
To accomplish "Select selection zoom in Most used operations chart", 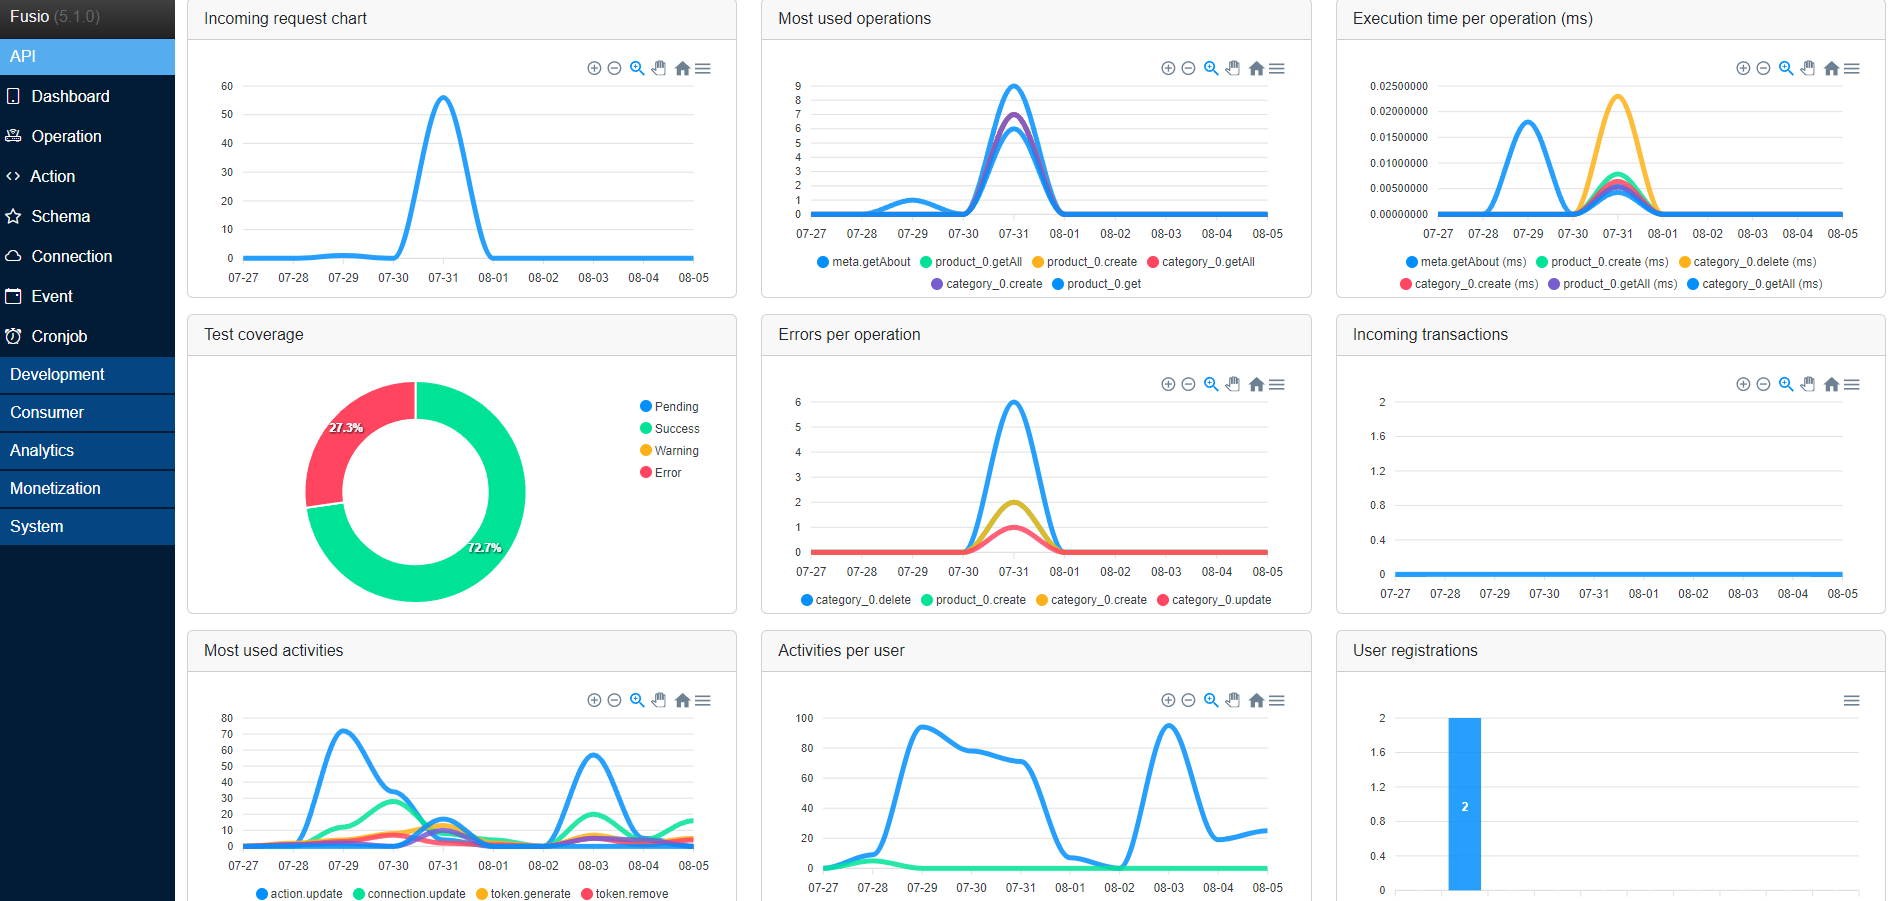I will (1211, 68).
